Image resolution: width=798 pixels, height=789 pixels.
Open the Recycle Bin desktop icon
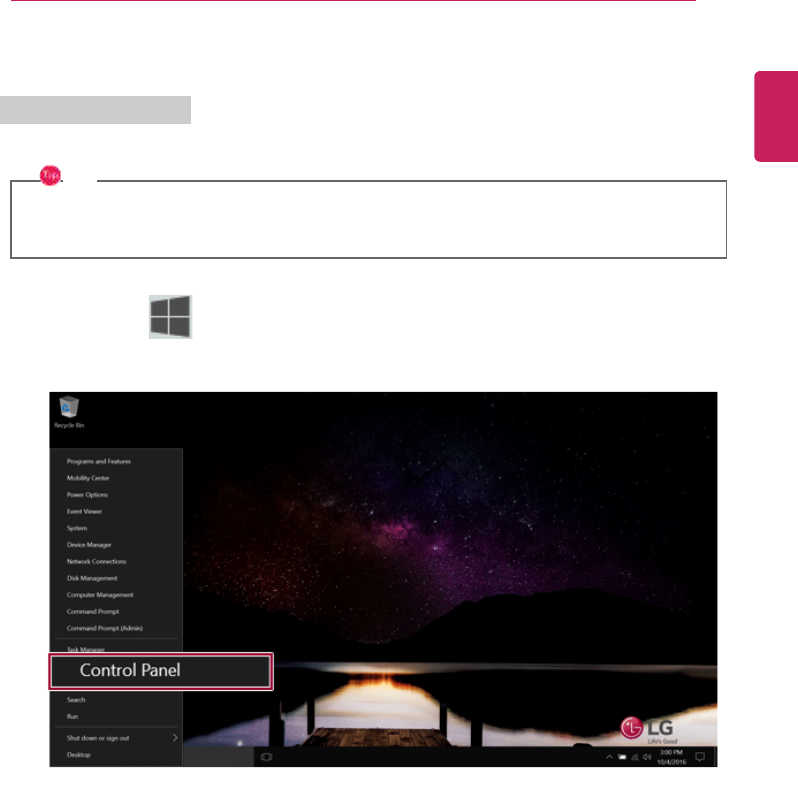coord(69,412)
